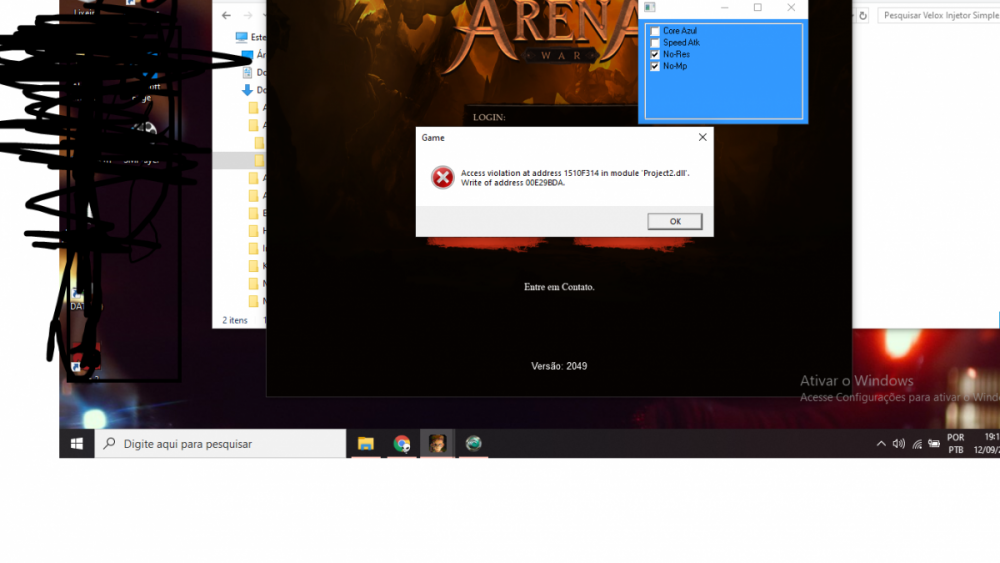Open the POR PTB language switcher

click(955, 444)
